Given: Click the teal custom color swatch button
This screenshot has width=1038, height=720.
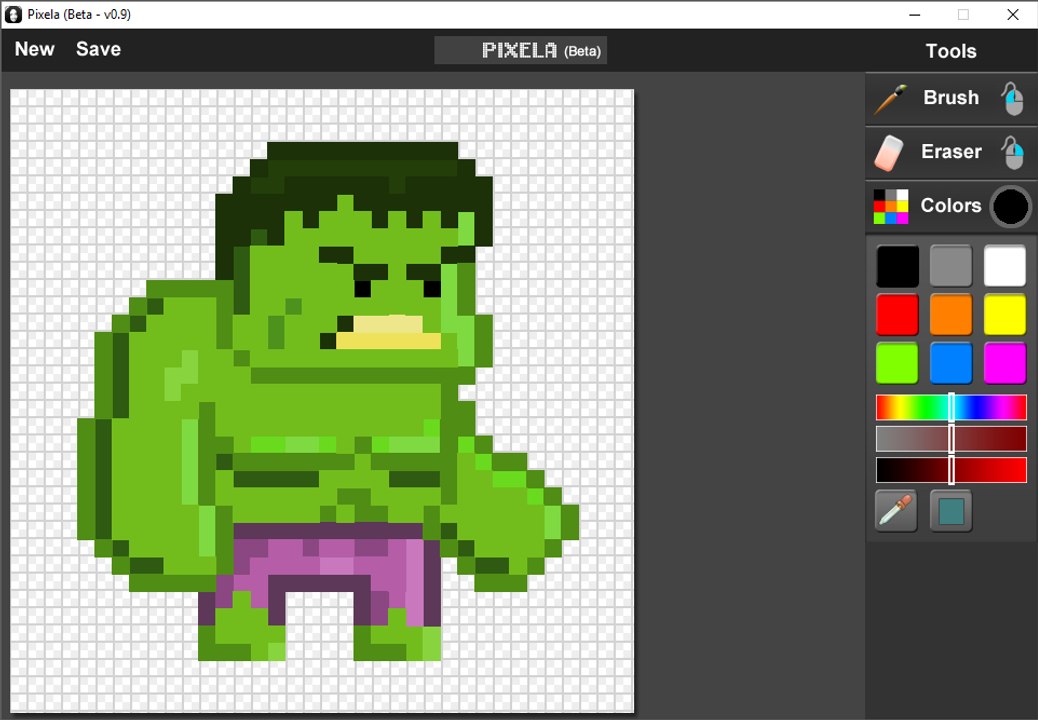Looking at the screenshot, I should (x=951, y=511).
